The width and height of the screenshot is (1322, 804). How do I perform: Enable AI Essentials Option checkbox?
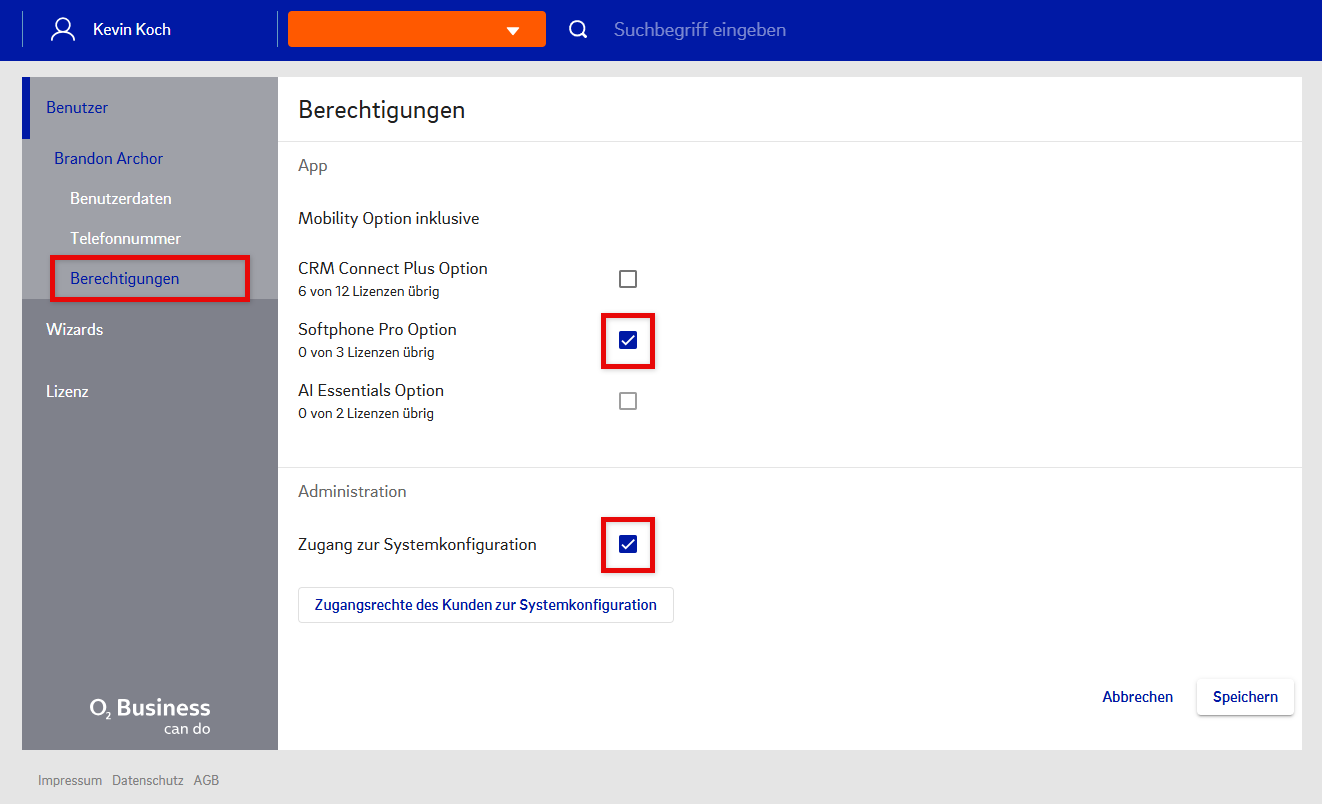tap(628, 401)
